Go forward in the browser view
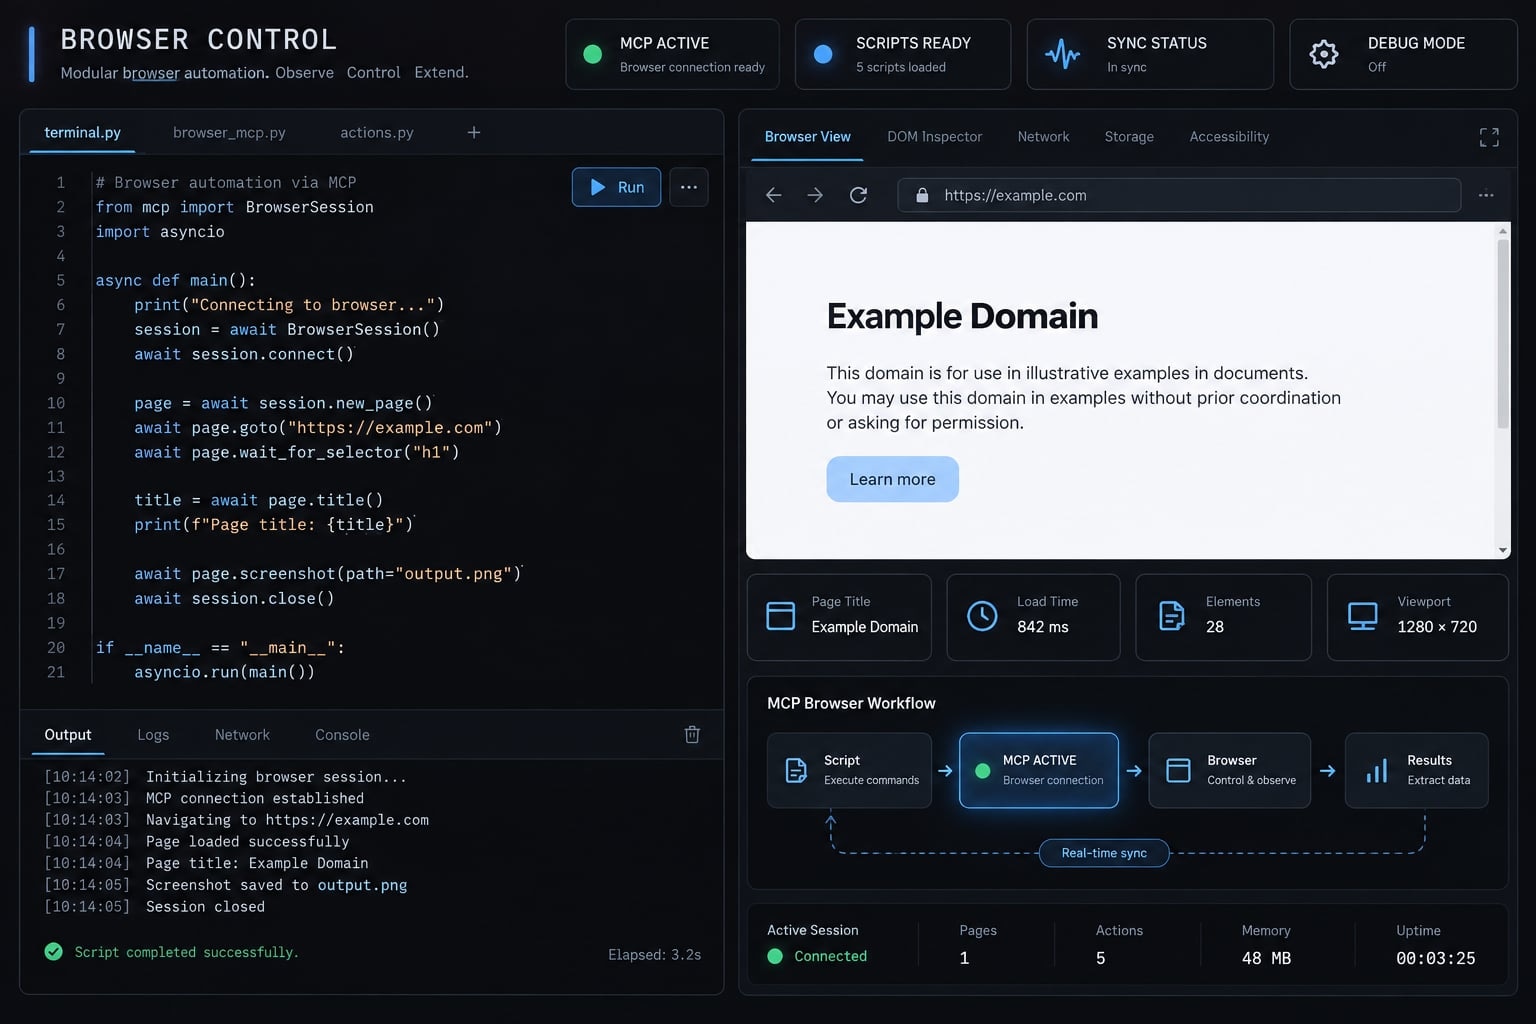 click(815, 195)
